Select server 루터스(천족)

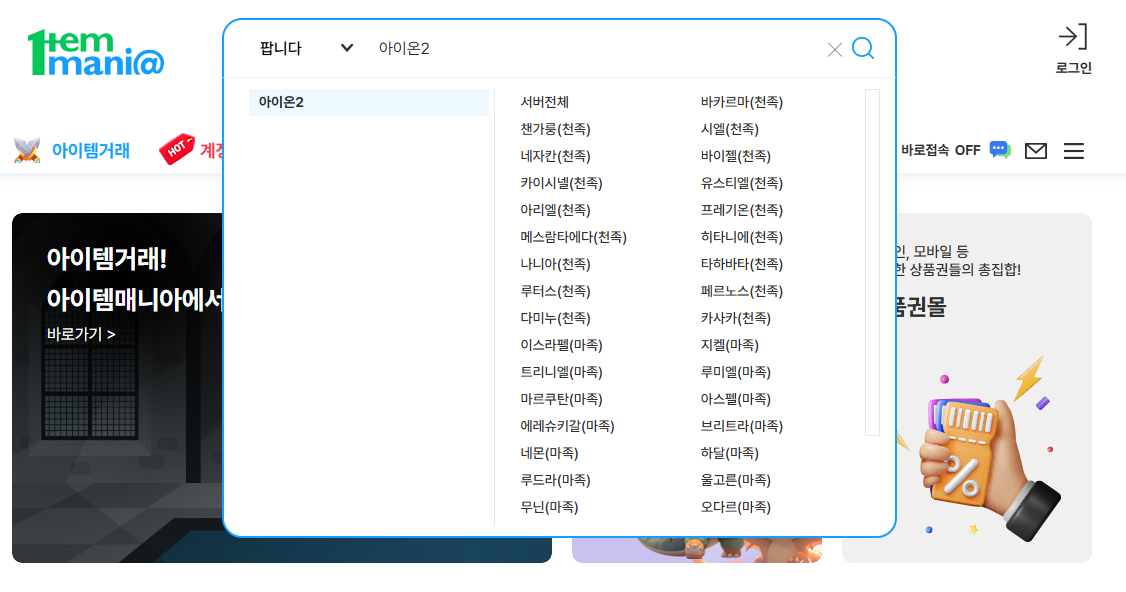(555, 291)
